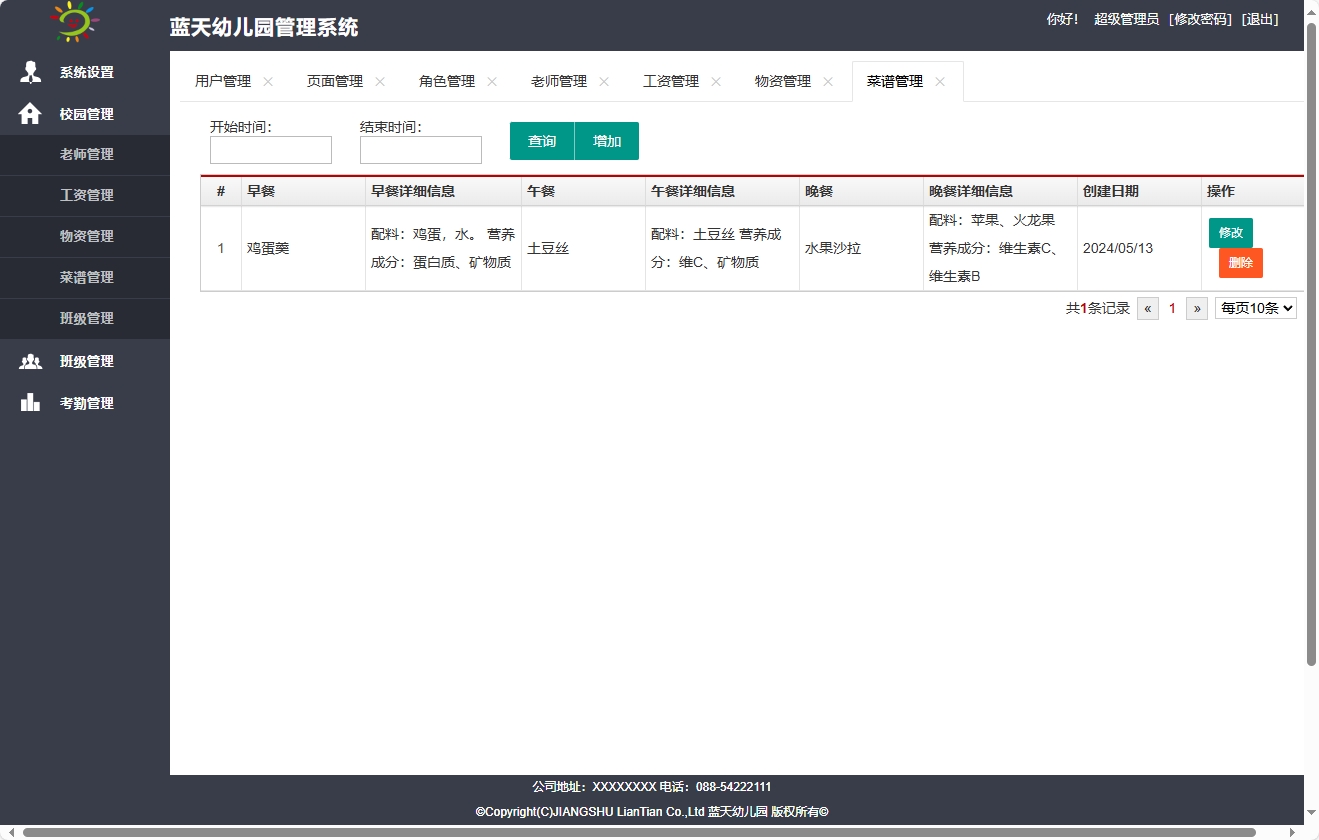
Task: Open the 每页10条 page size dropdown
Action: tap(1255, 308)
